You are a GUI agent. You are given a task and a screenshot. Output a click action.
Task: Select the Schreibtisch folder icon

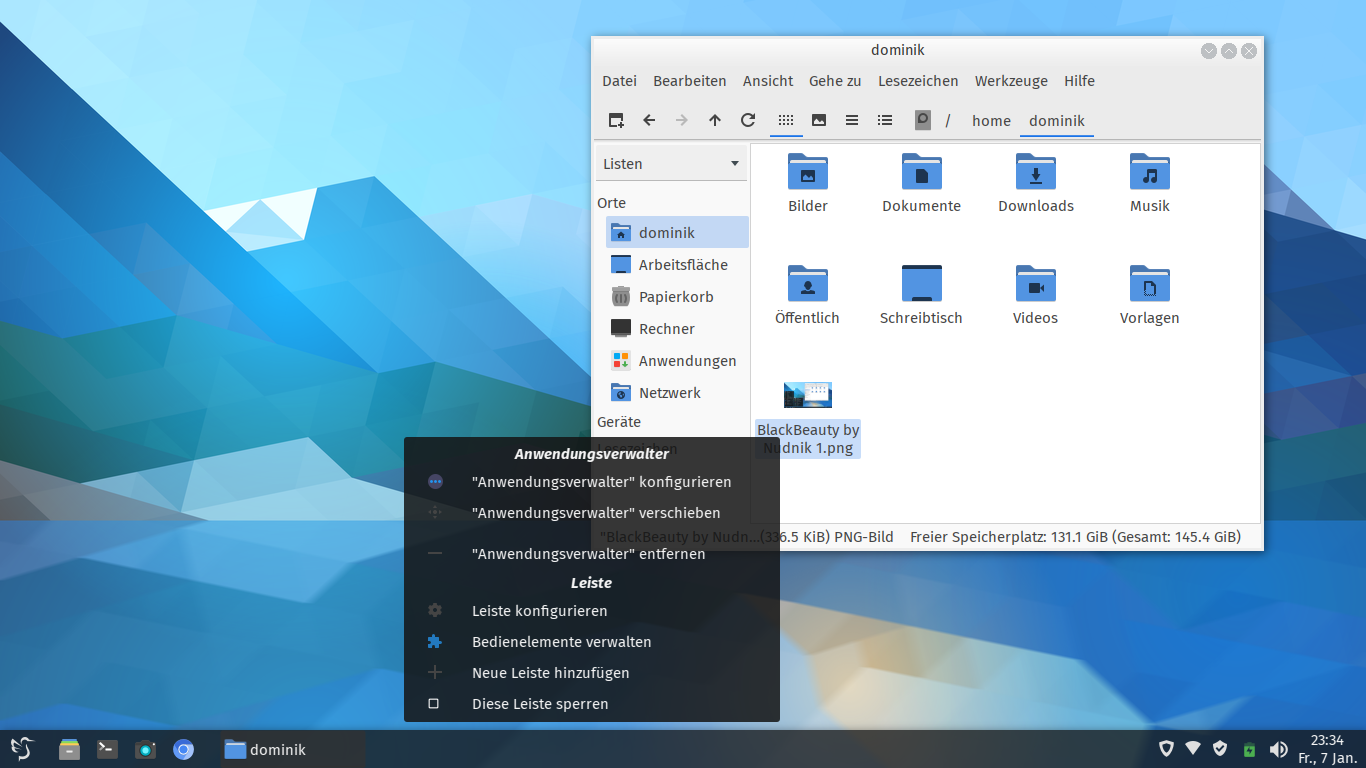[922, 284]
